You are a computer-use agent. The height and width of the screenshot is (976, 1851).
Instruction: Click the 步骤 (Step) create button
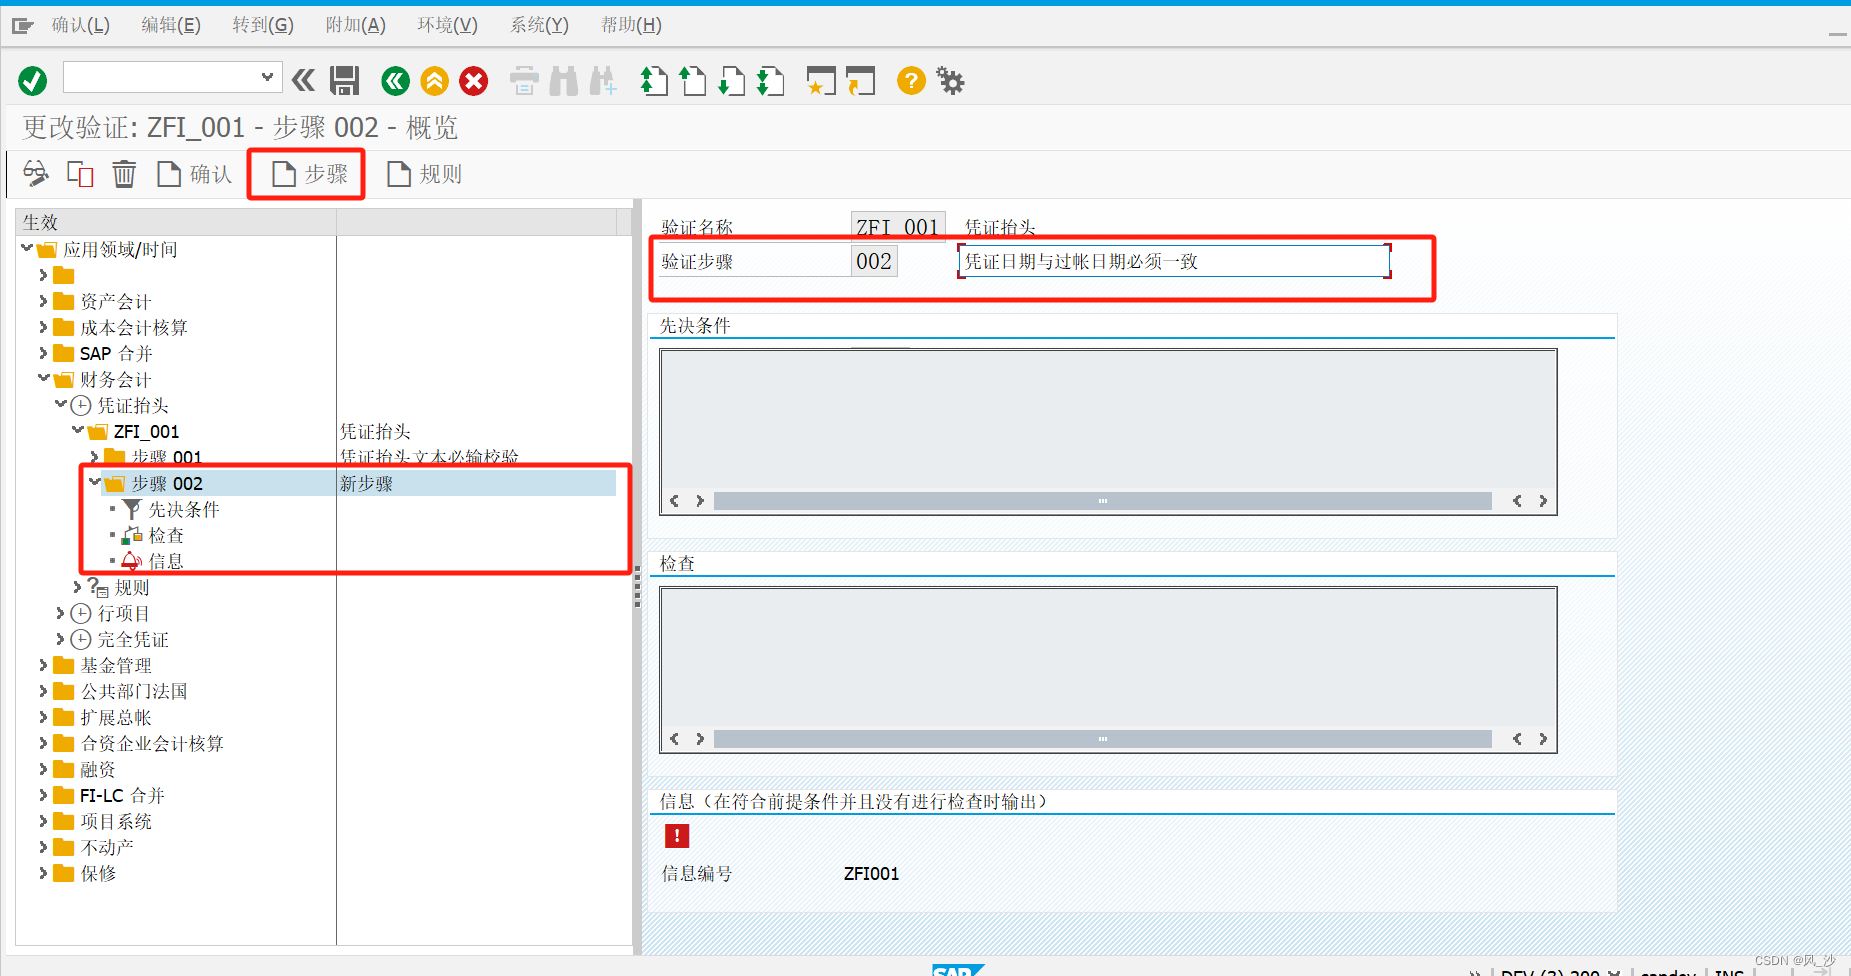click(310, 174)
